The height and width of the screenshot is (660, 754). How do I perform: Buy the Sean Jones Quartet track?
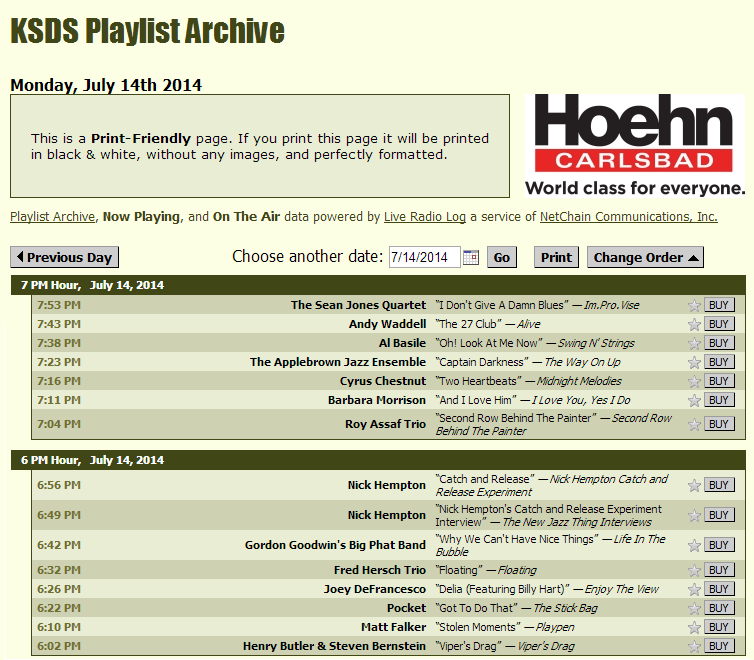719,305
